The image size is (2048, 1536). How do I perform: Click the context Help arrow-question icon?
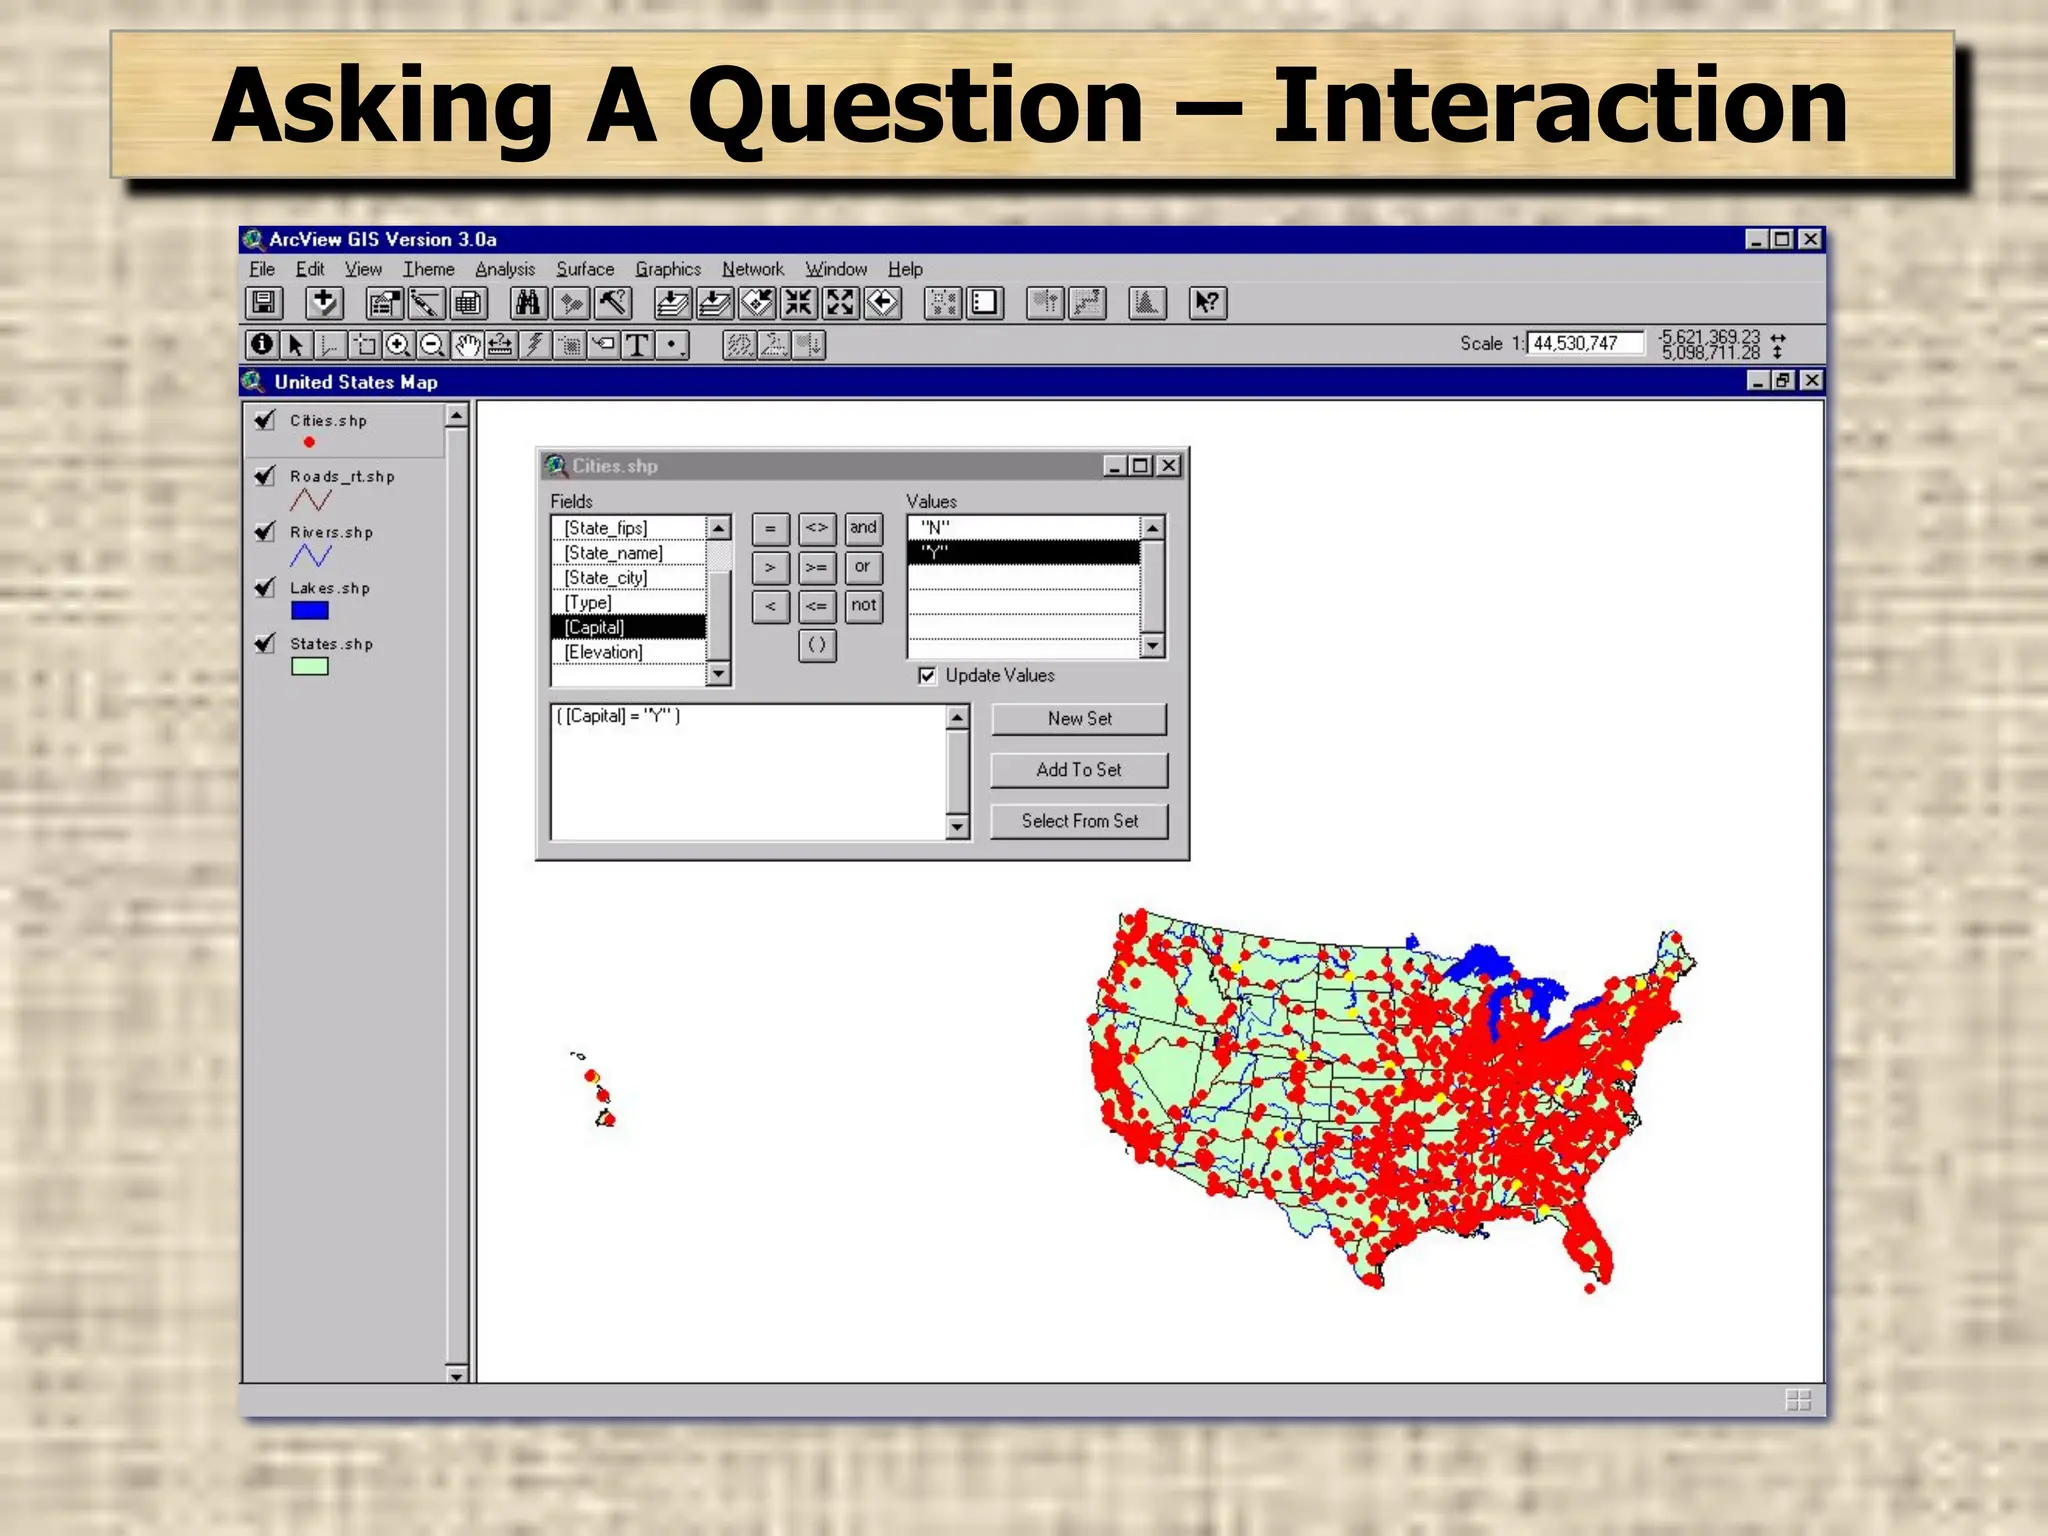tap(1207, 302)
